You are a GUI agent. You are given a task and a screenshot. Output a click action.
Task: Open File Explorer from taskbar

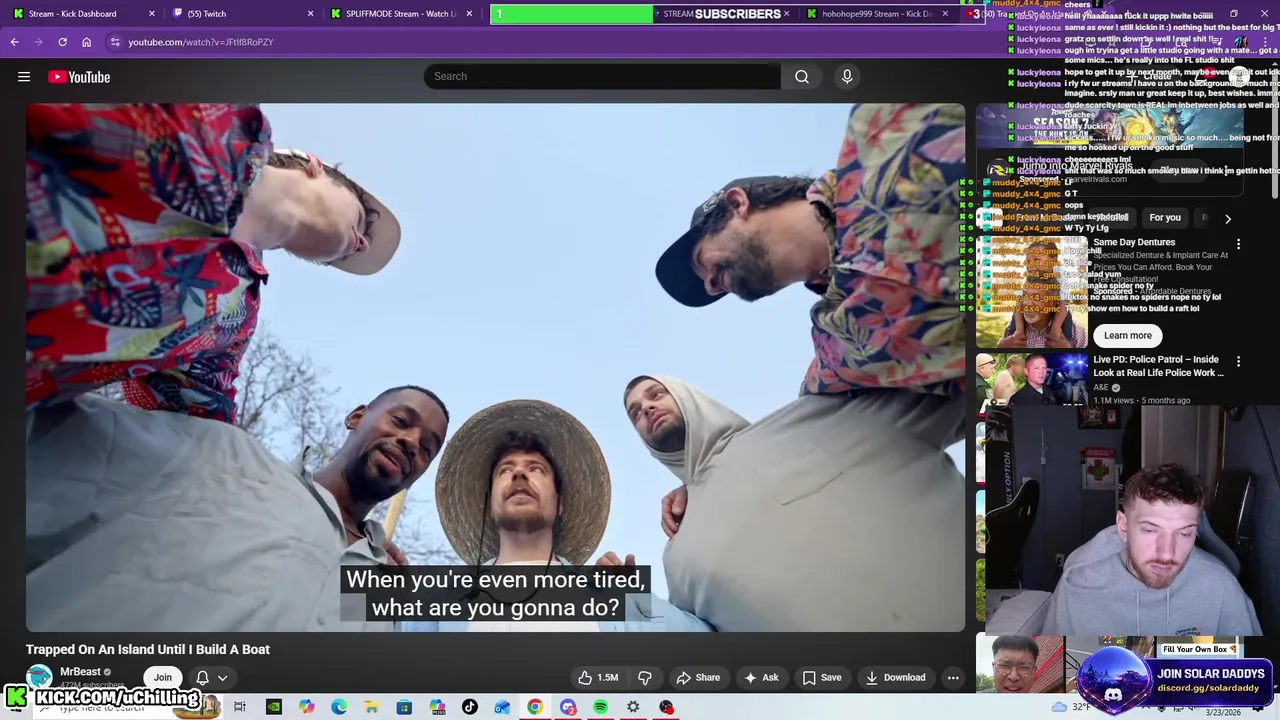(371, 707)
